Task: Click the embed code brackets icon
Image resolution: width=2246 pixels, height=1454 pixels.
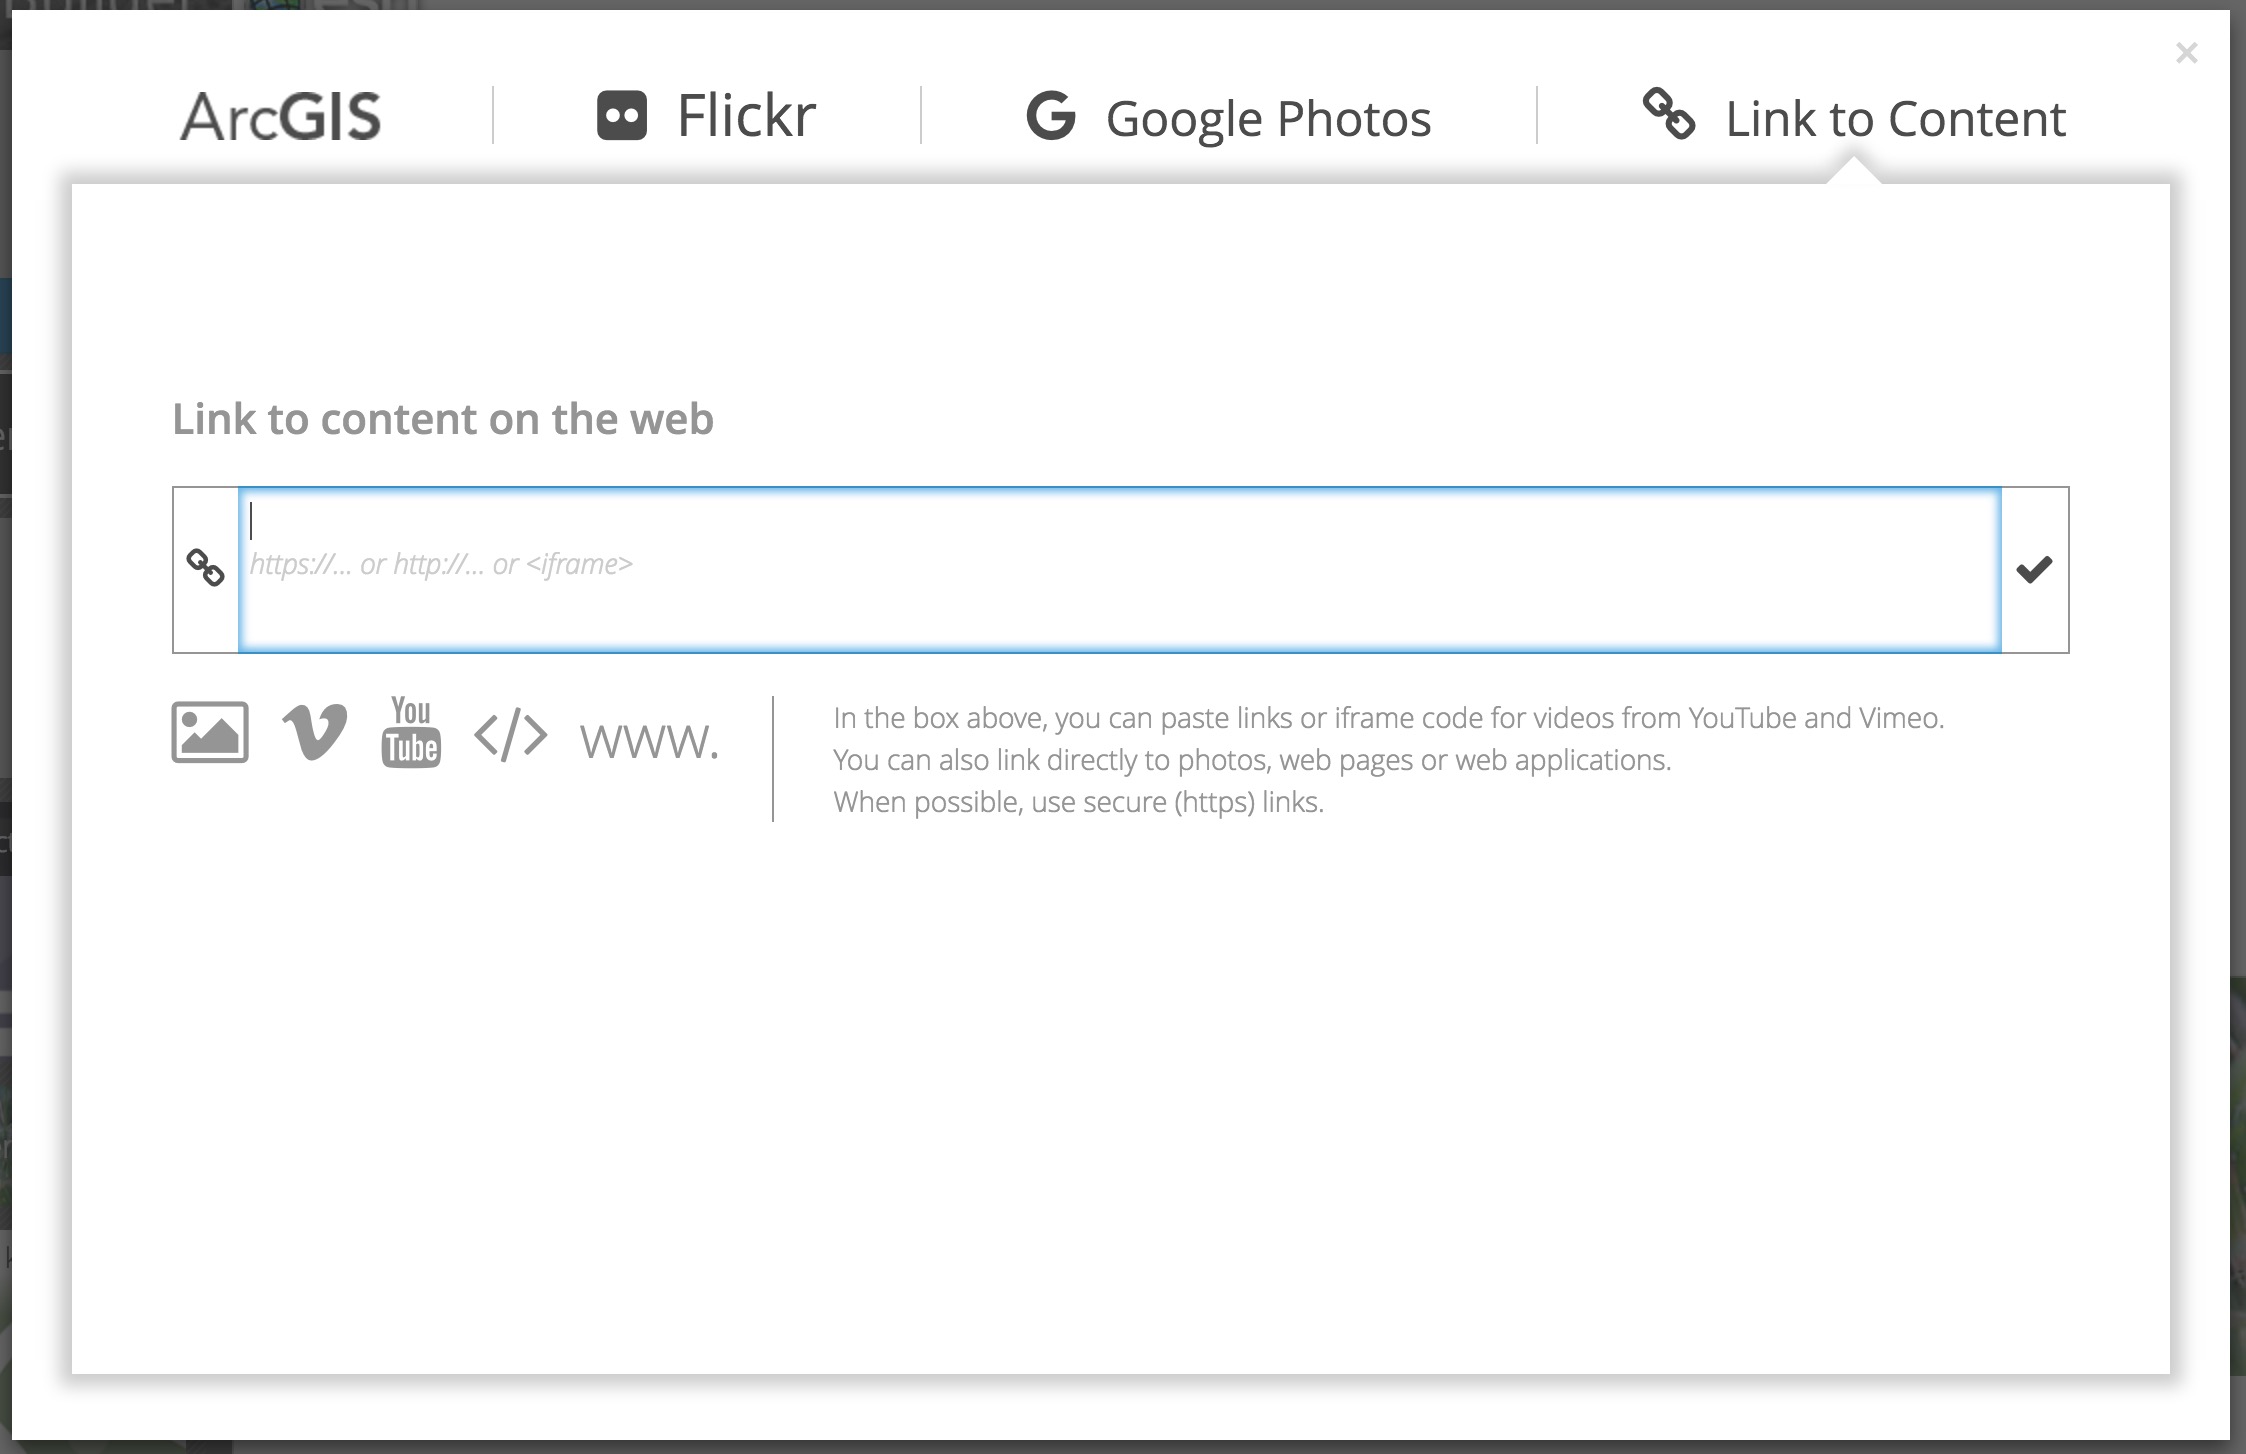Action: coord(511,735)
